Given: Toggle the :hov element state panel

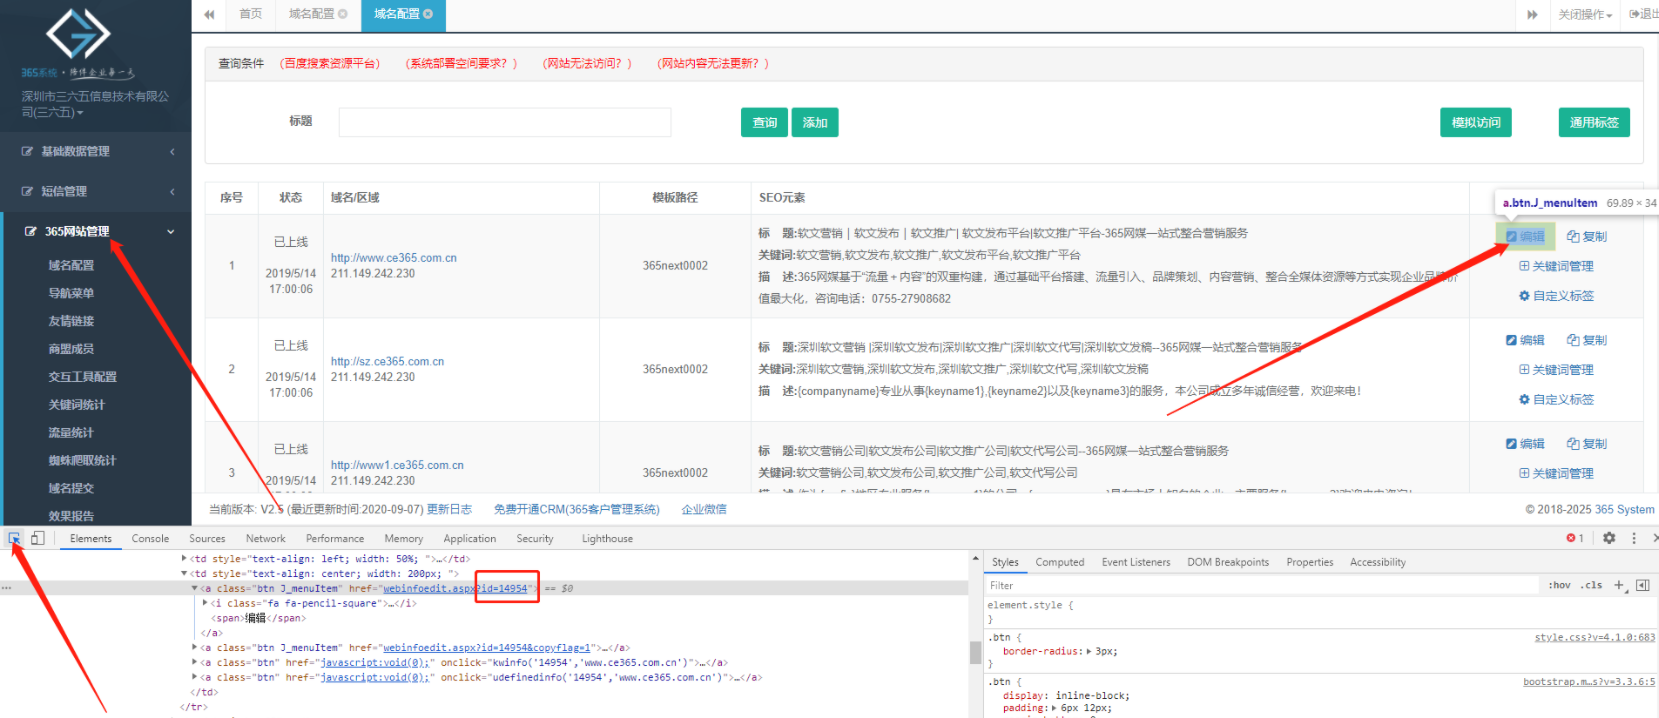Looking at the screenshot, I should [x=1559, y=585].
